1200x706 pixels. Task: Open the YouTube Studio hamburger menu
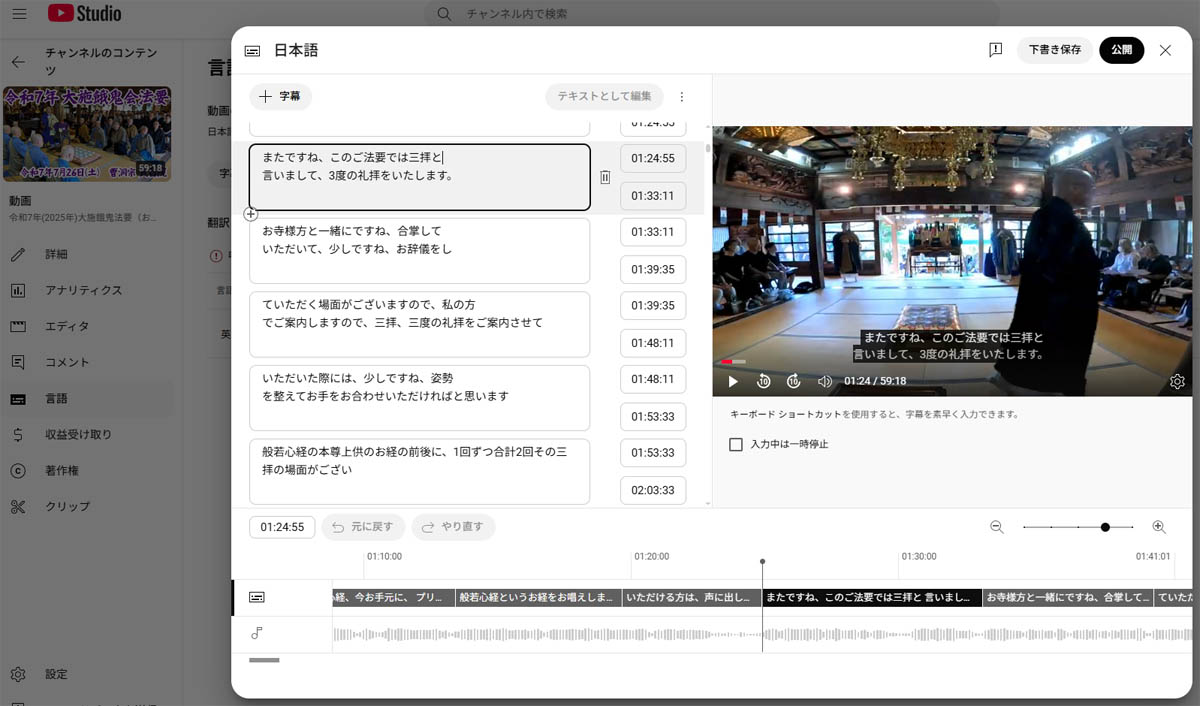[19, 14]
